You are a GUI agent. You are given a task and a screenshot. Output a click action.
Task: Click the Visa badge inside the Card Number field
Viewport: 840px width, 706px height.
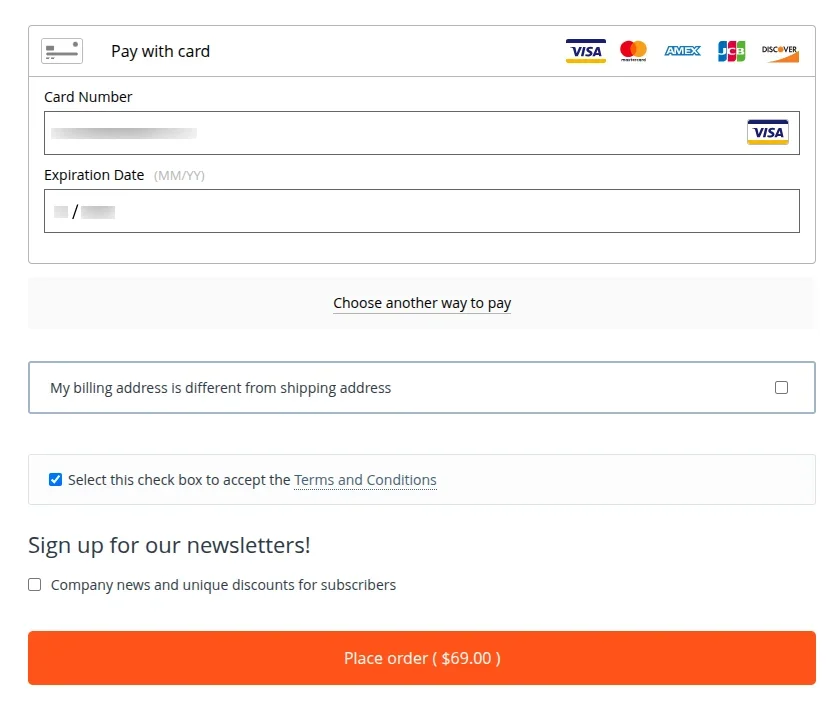coord(768,133)
